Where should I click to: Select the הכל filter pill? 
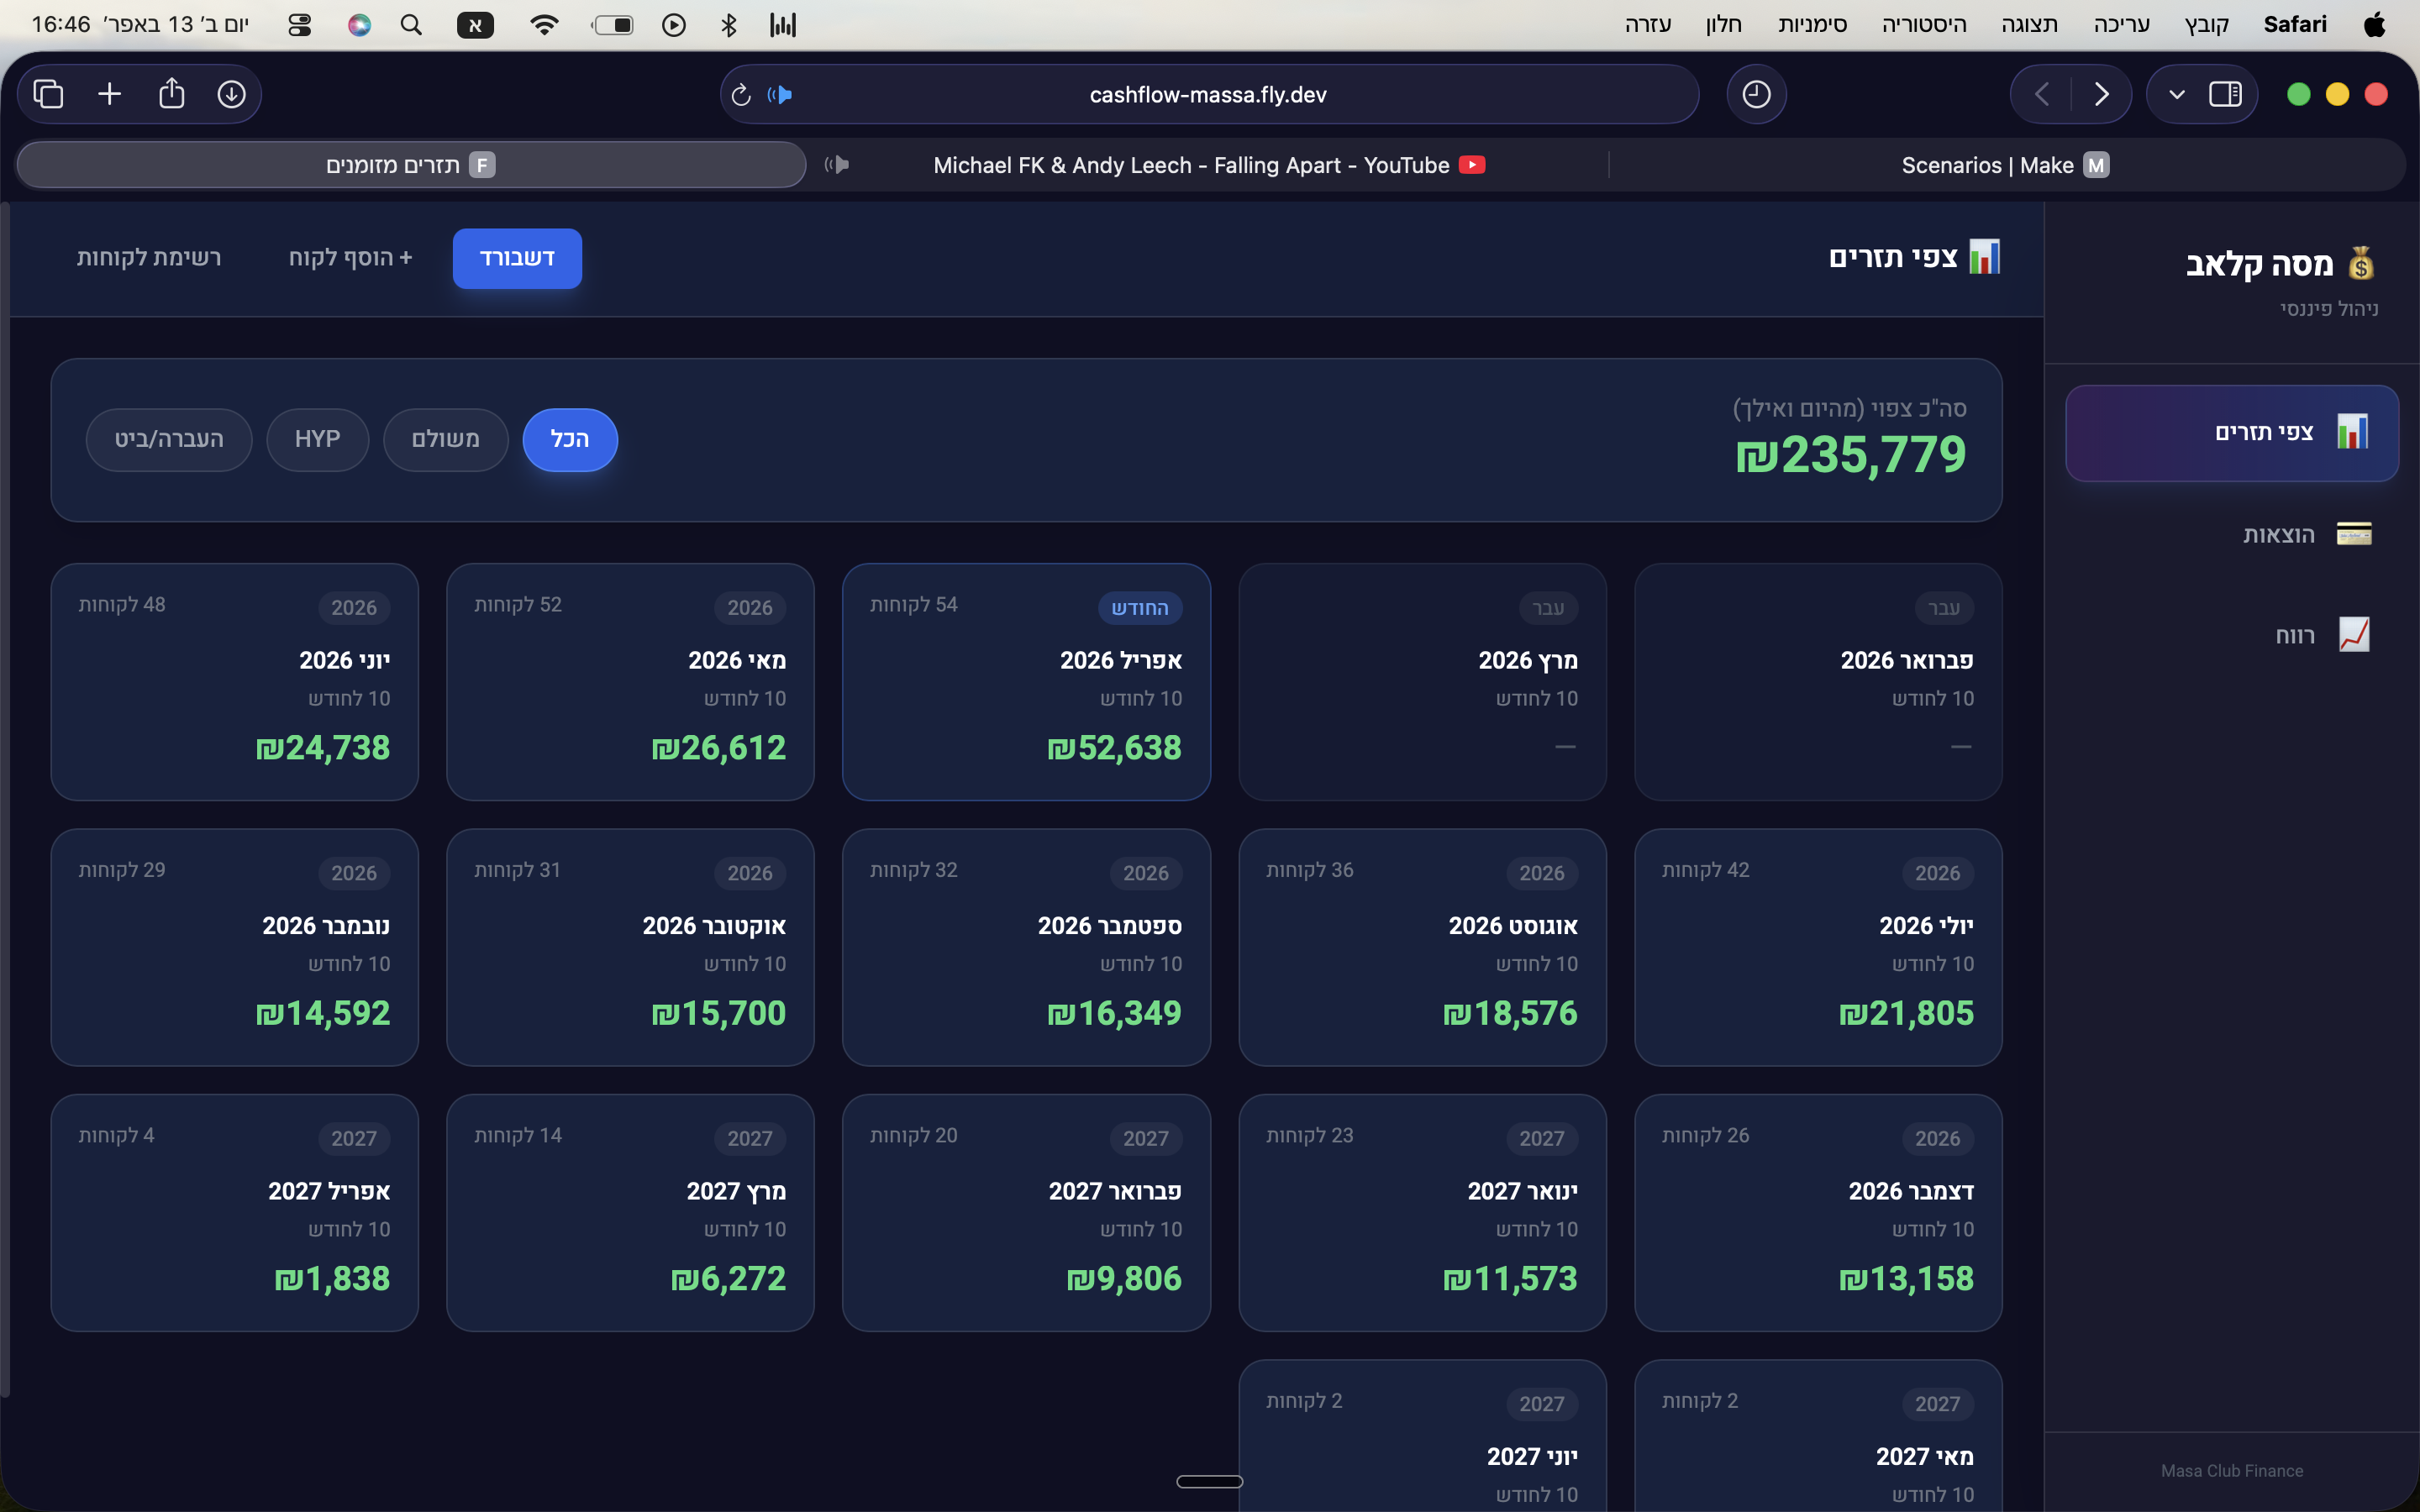(570, 440)
